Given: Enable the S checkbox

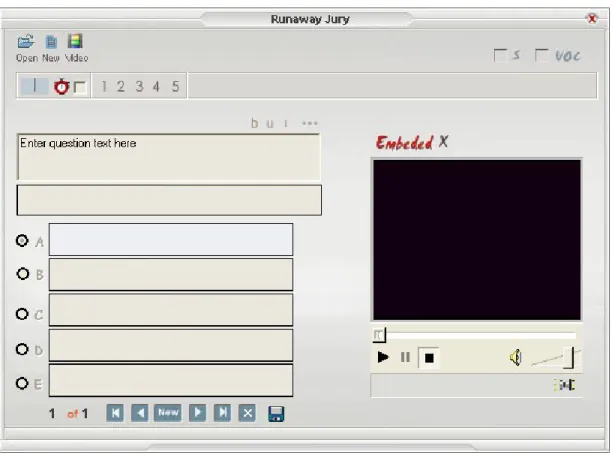Looking at the screenshot, I should pos(500,55).
